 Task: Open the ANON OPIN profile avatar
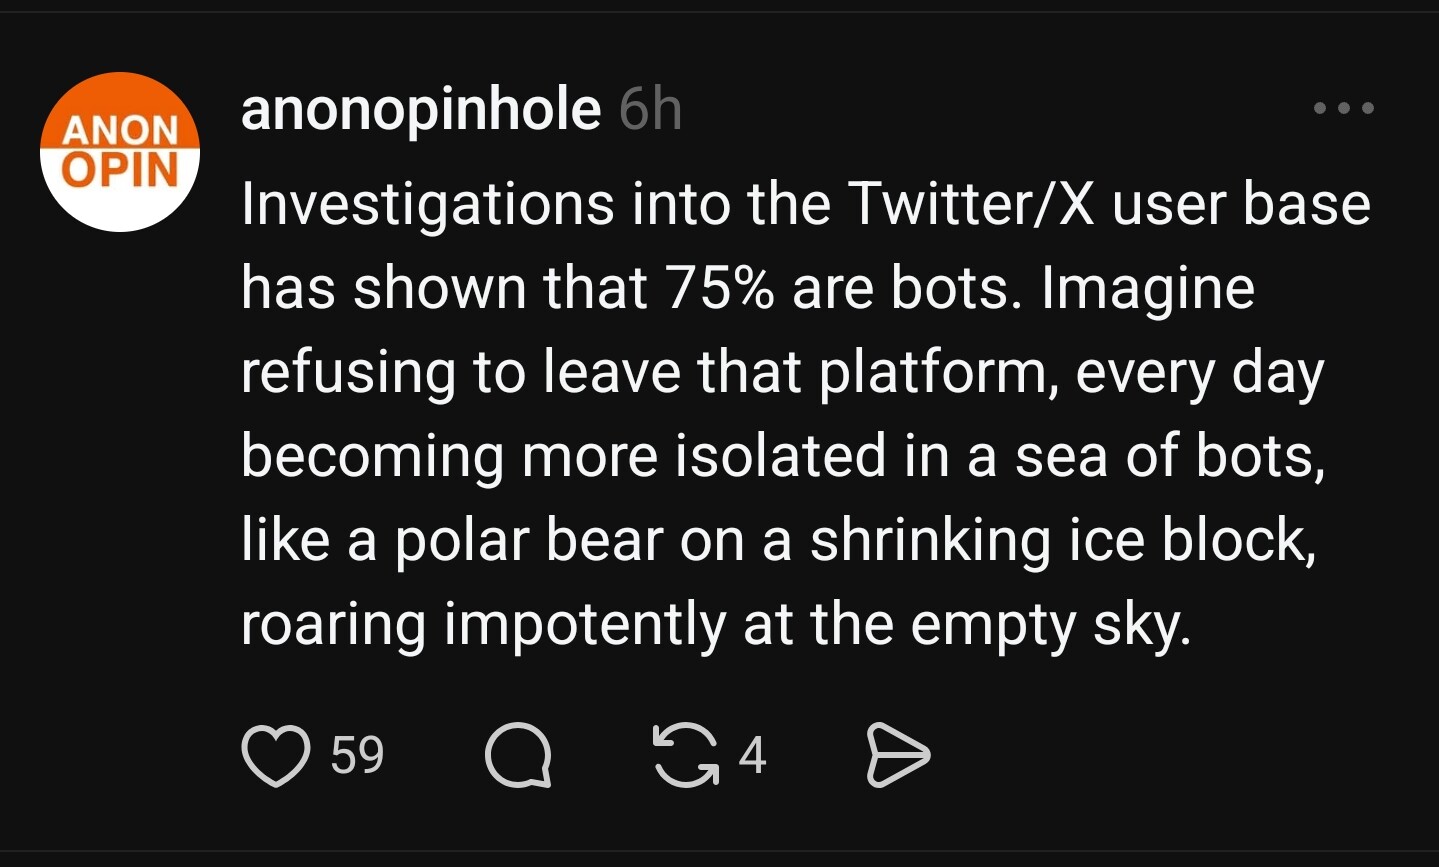click(x=120, y=152)
